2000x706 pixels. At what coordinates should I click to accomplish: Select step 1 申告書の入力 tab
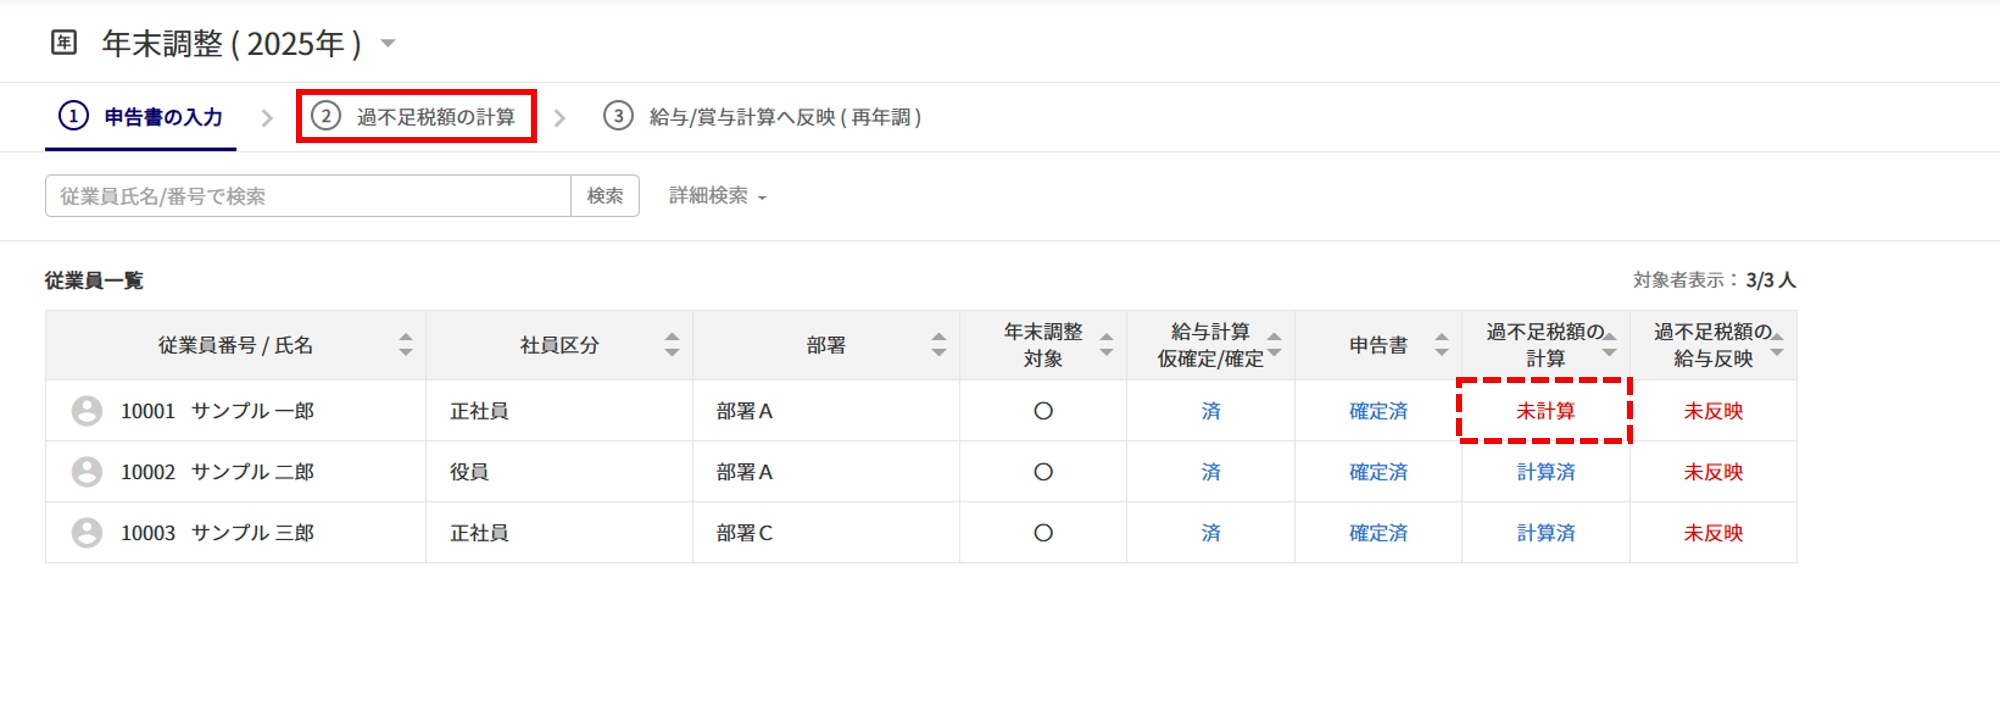141,117
